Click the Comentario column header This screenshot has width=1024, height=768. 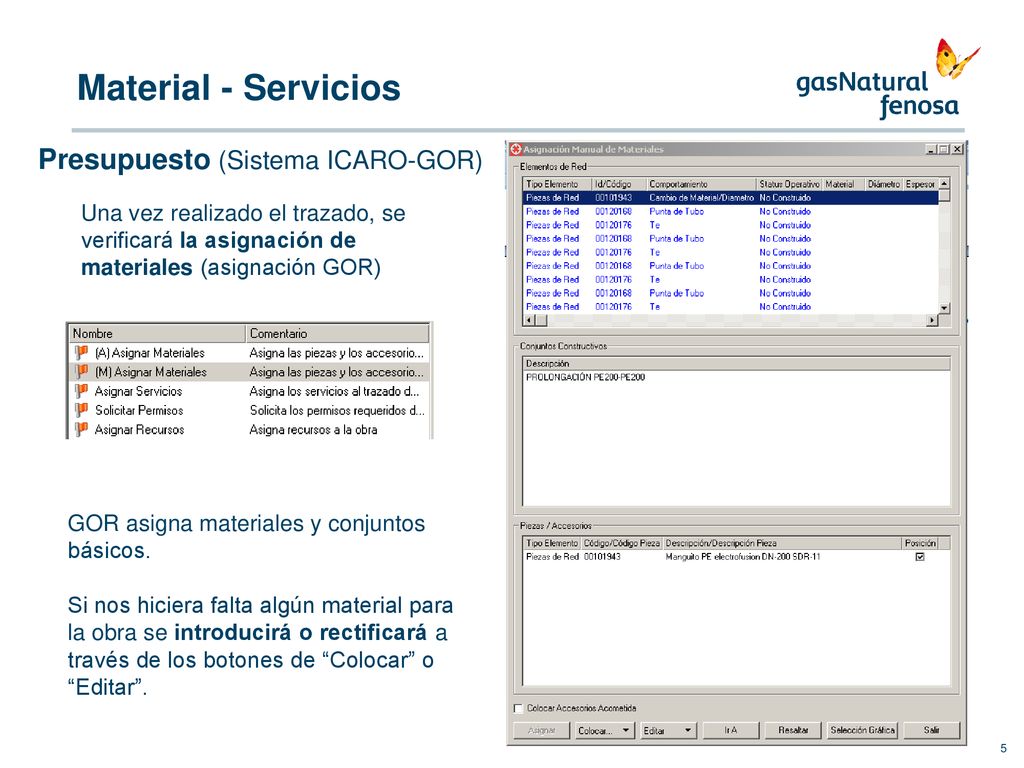click(x=338, y=333)
